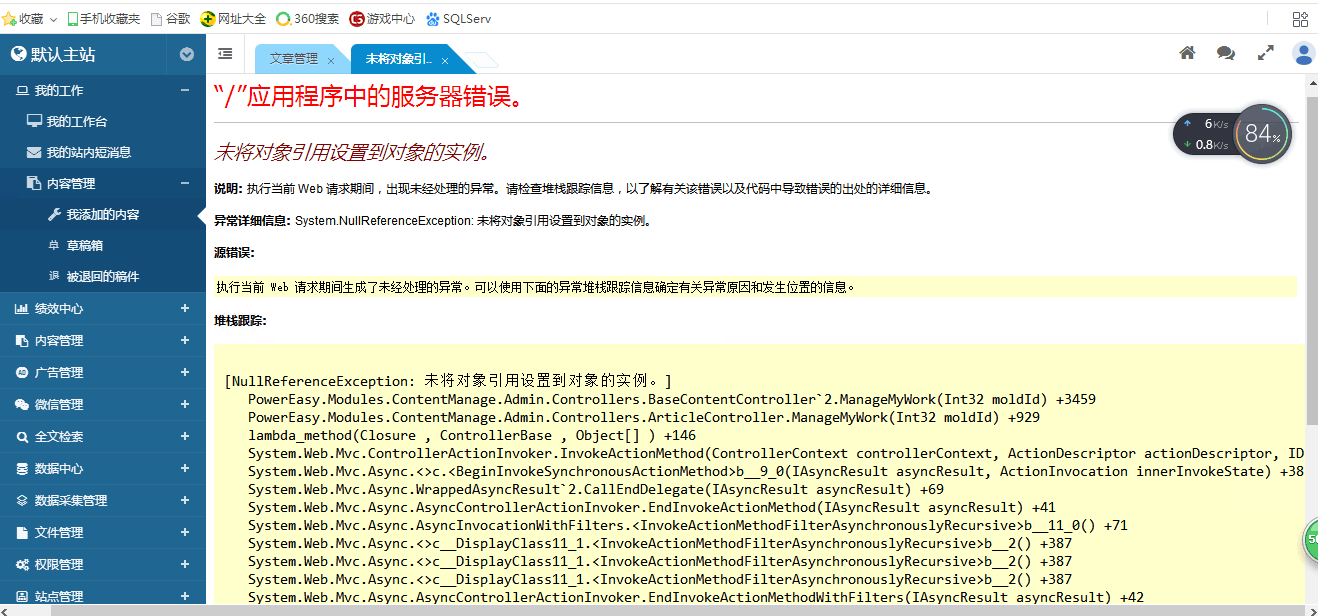Switch to the 文章管理 tab
Image resolution: width=1318 pixels, height=616 pixels.
coord(293,59)
